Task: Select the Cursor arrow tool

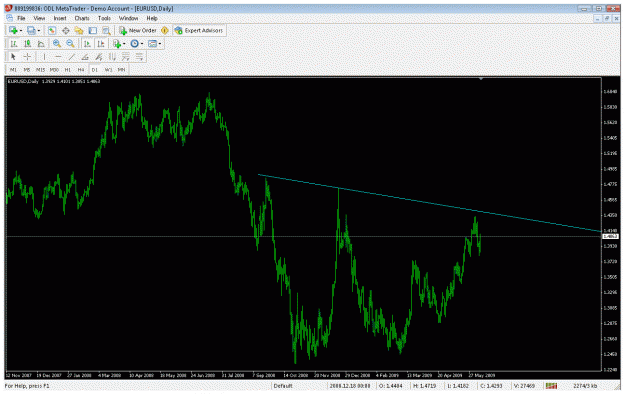Action: [x=13, y=57]
